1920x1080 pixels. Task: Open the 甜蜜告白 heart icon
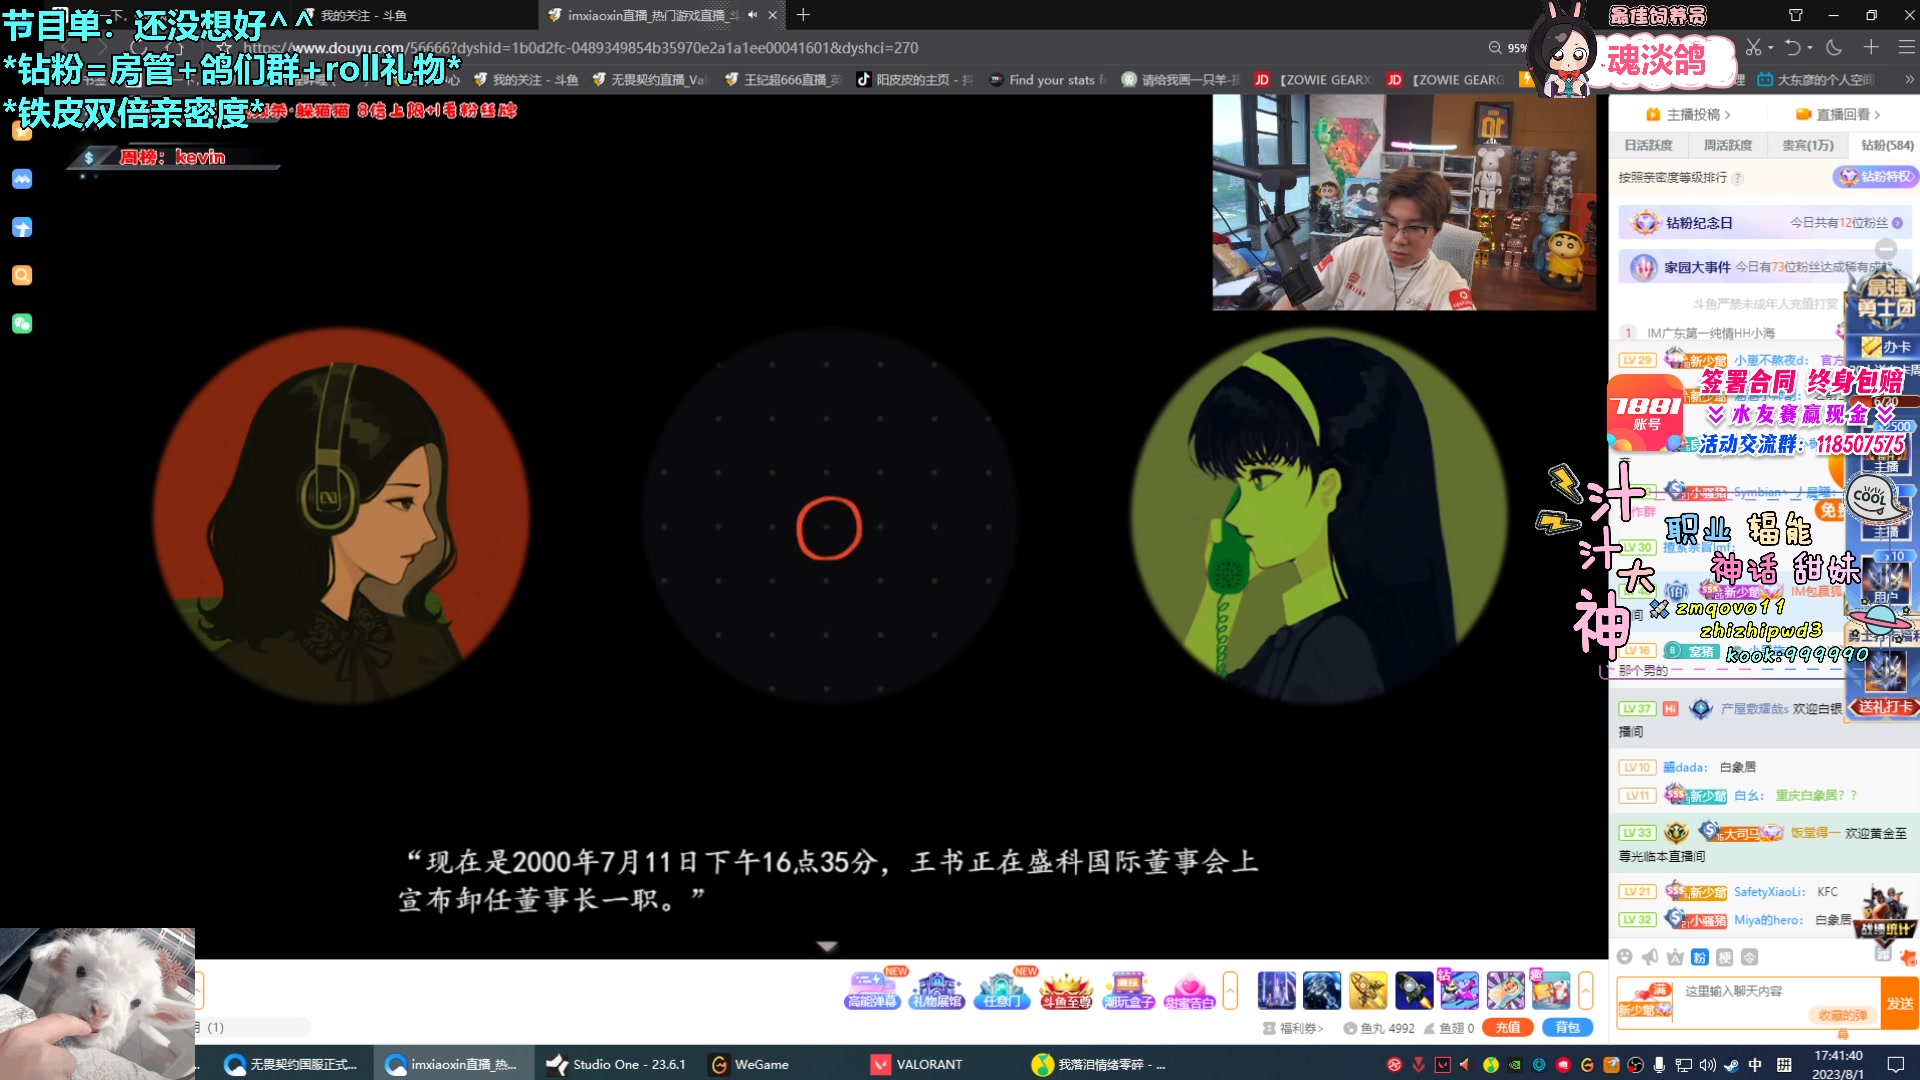(x=1189, y=989)
